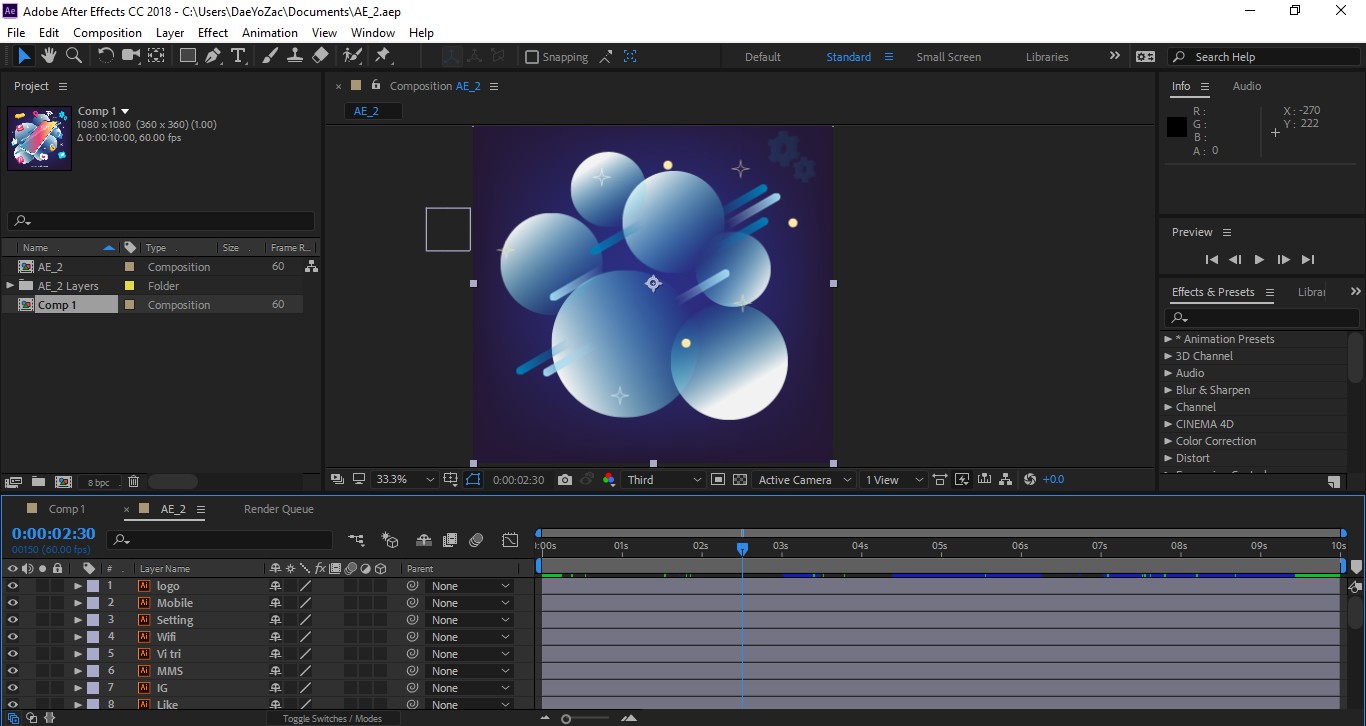
Task: Select the Zoom tool in toolbar
Action: 74,56
